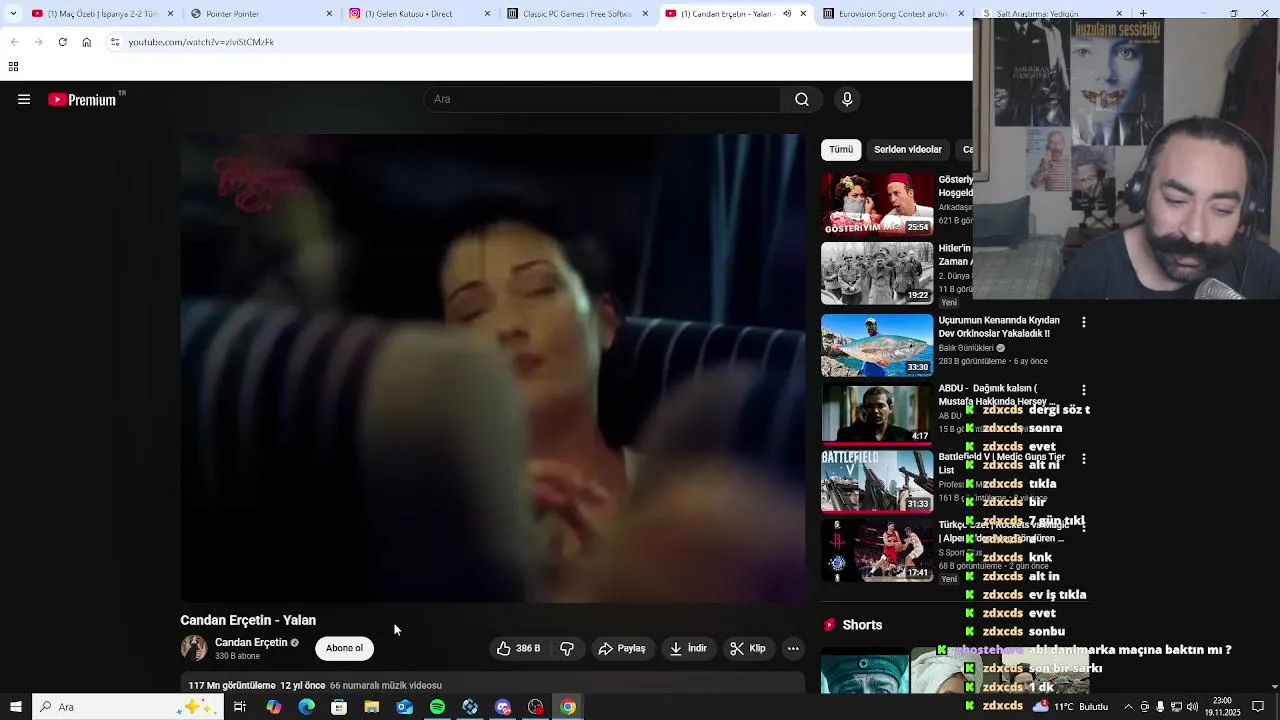Open options for Battlefield V video
Viewport: 1280px width, 720px height.
coord(1083,459)
